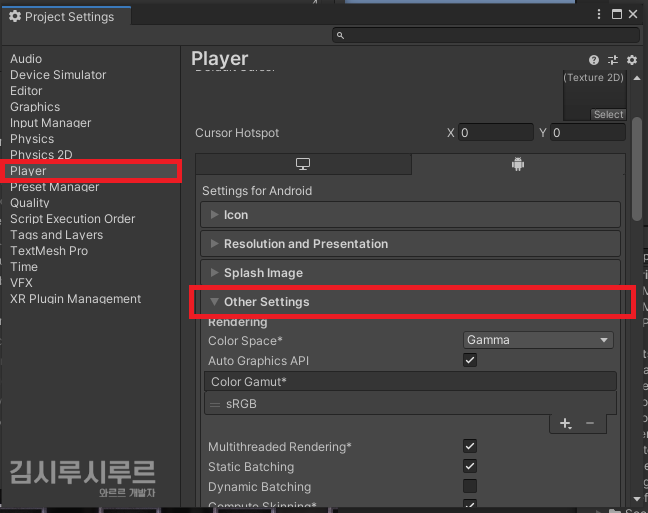
Task: Click the Color Space label
Action: 245,341
